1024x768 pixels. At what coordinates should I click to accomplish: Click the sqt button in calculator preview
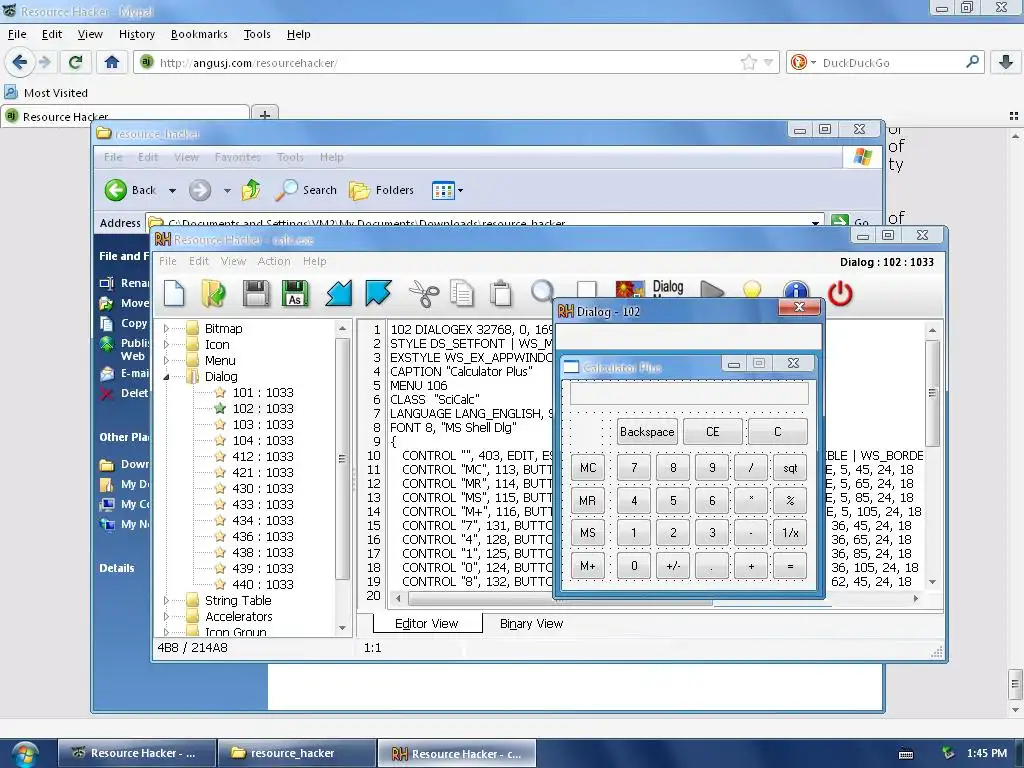790,468
